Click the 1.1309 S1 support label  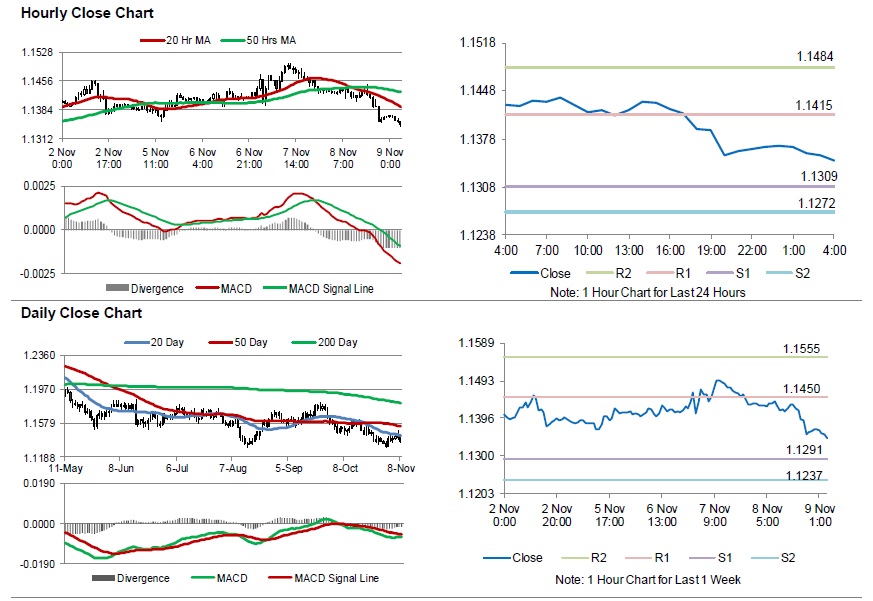click(818, 177)
